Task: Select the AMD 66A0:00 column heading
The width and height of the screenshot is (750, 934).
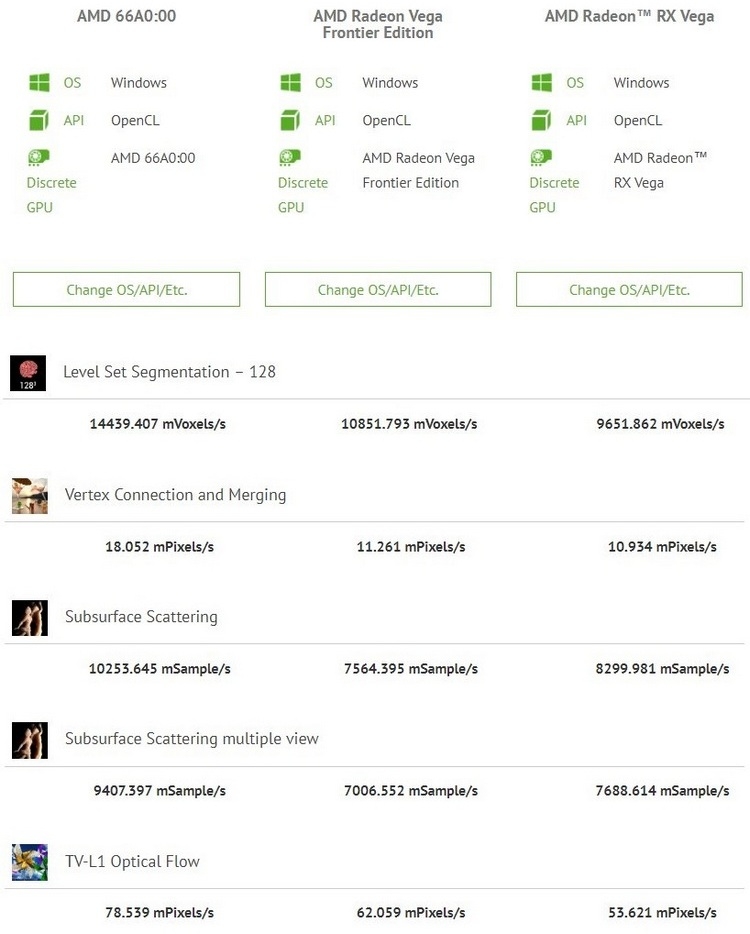Action: tap(127, 16)
